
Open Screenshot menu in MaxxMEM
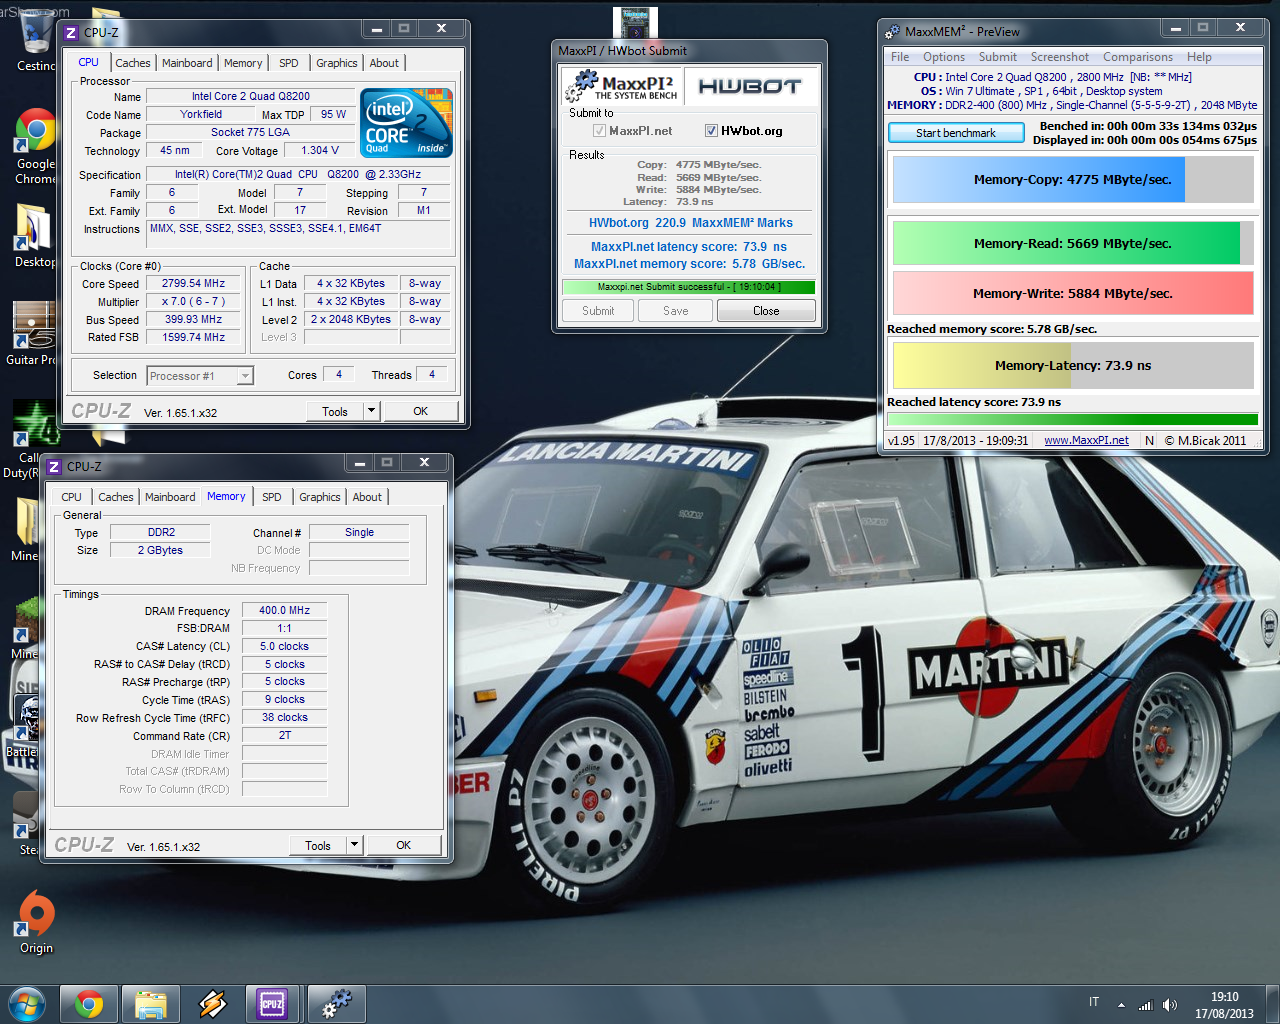pos(1060,57)
